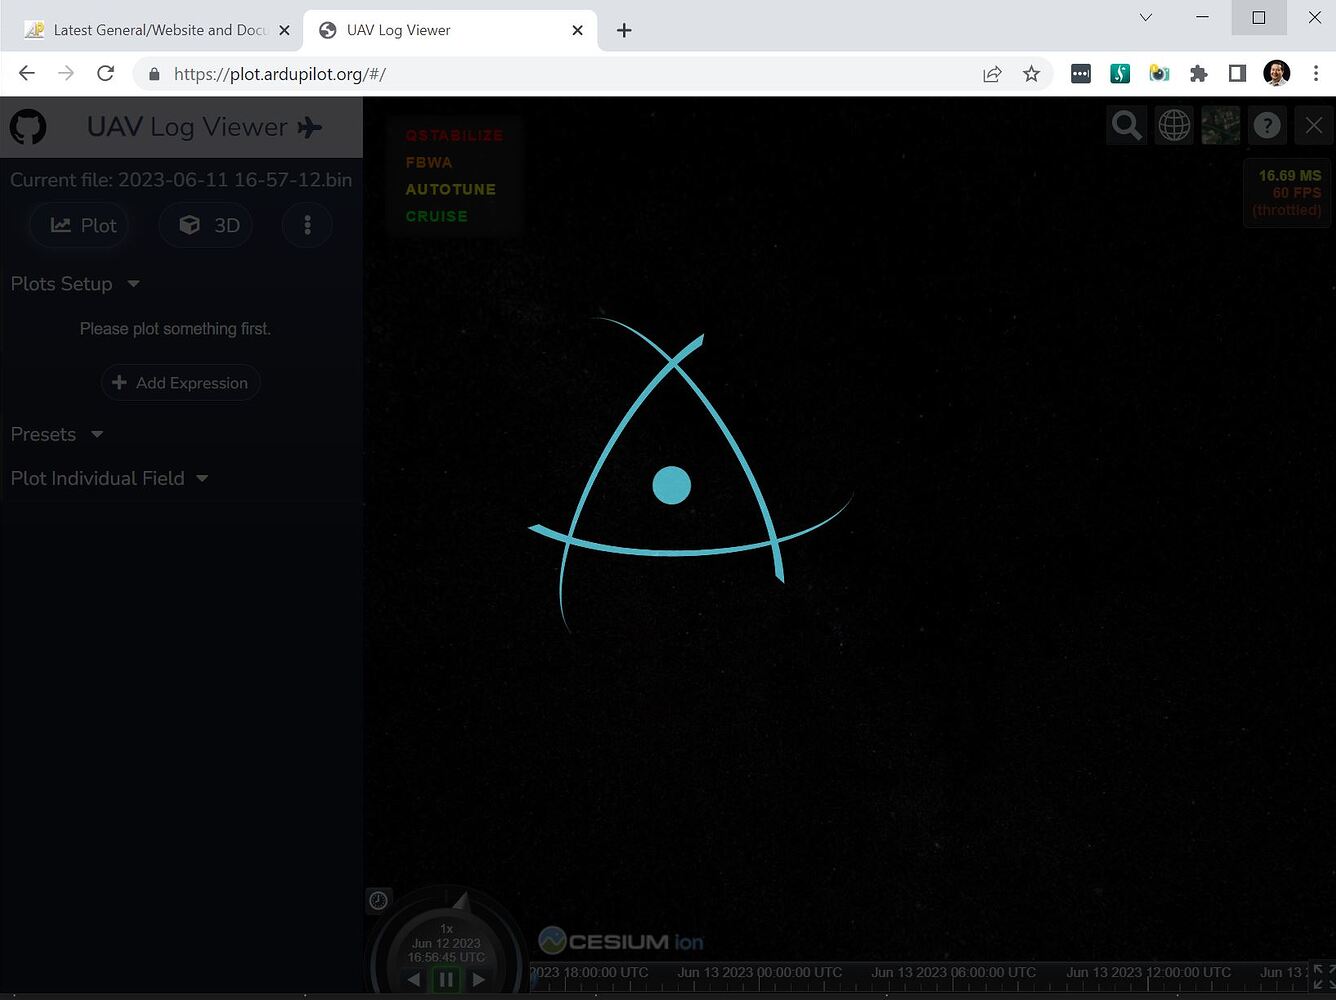Click the clock icon near the animation widget
This screenshot has width=1336, height=1000.
[378, 900]
